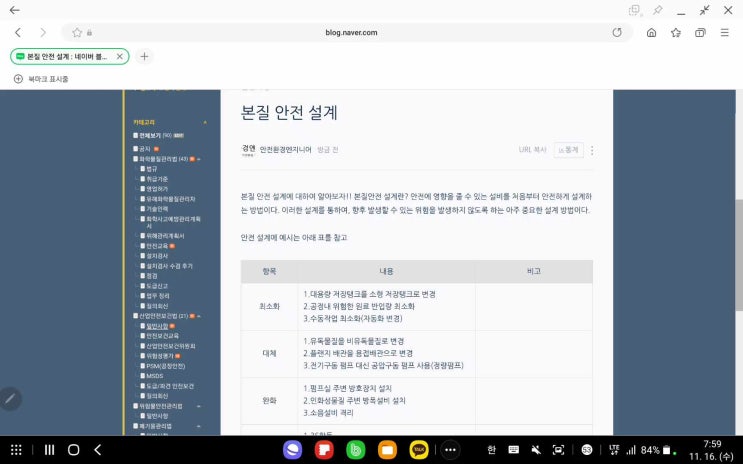Switch to the 본질 안전 설계 browser tab
Screen dimensions: 743x464
pos(70,56)
